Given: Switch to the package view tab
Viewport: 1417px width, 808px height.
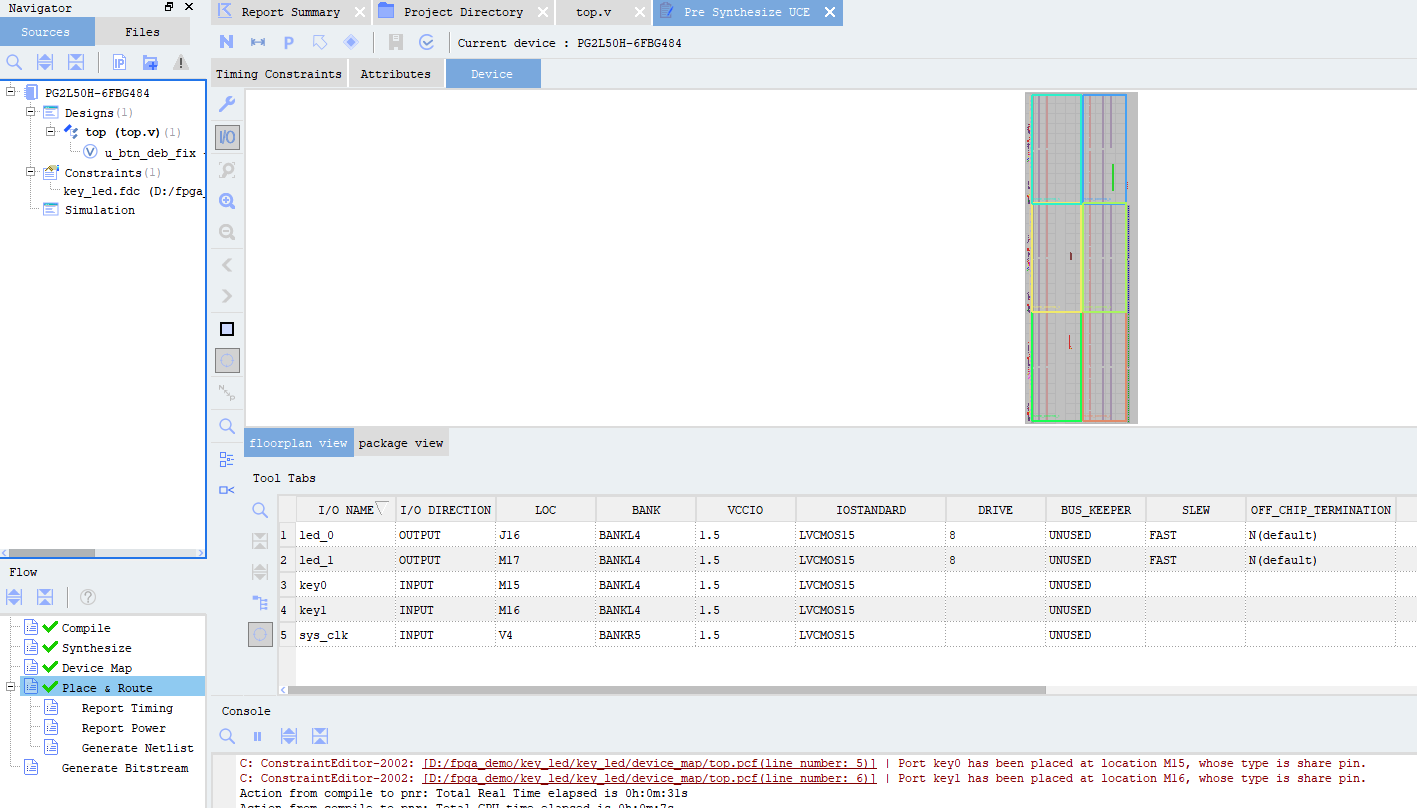Looking at the screenshot, I should [400, 442].
